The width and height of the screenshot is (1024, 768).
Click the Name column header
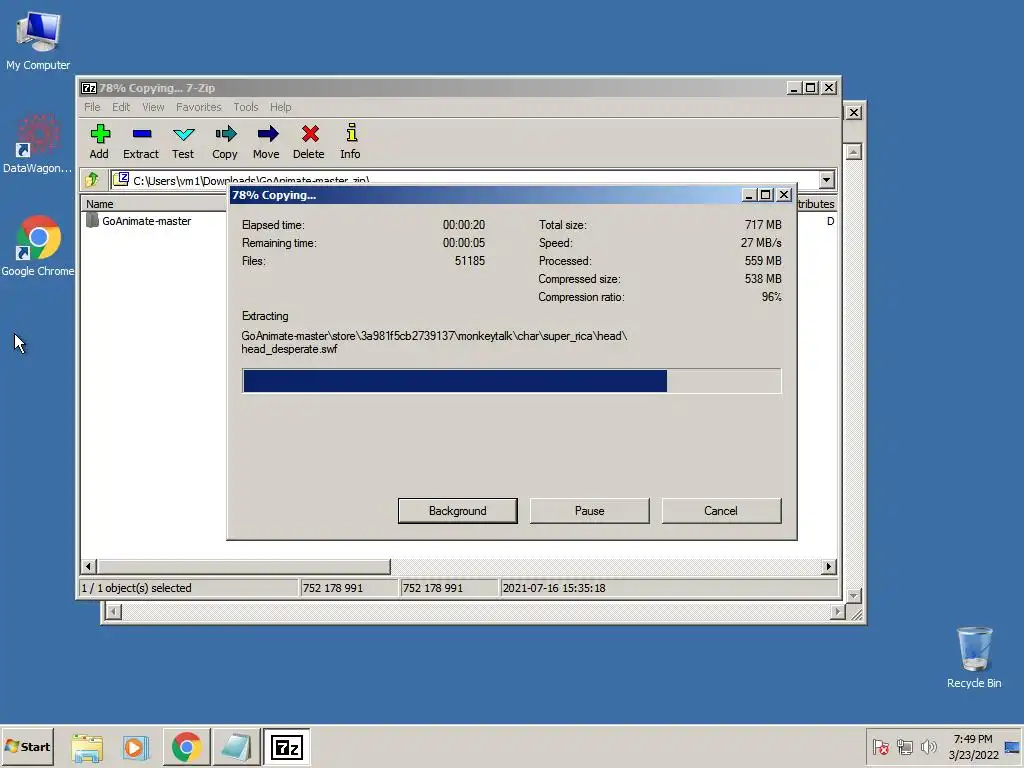(153, 204)
